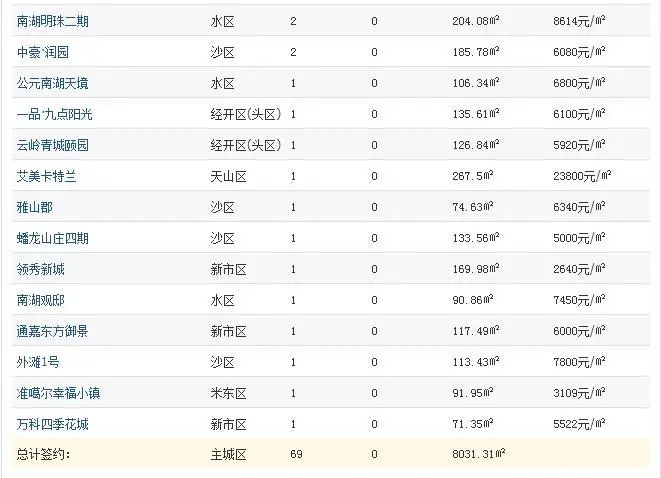Click the 南湖观邸 project name

(41, 300)
